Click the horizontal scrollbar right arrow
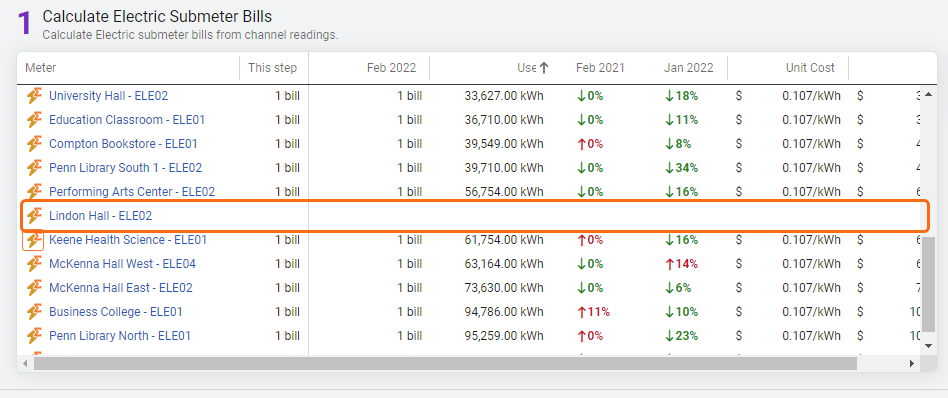Image resolution: width=948 pixels, height=398 pixels. [x=912, y=364]
